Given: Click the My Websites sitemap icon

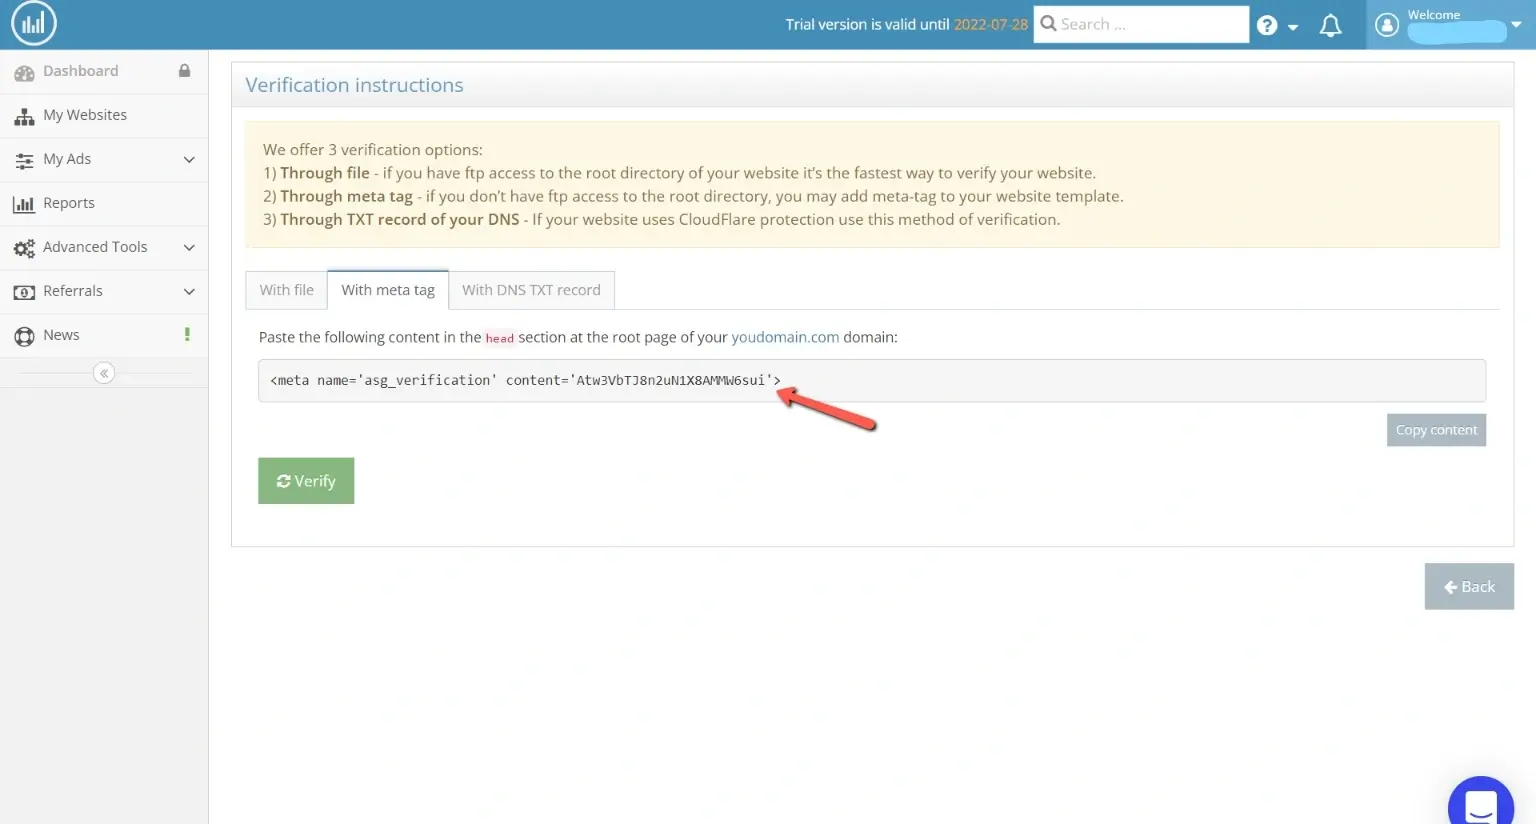Looking at the screenshot, I should (24, 116).
